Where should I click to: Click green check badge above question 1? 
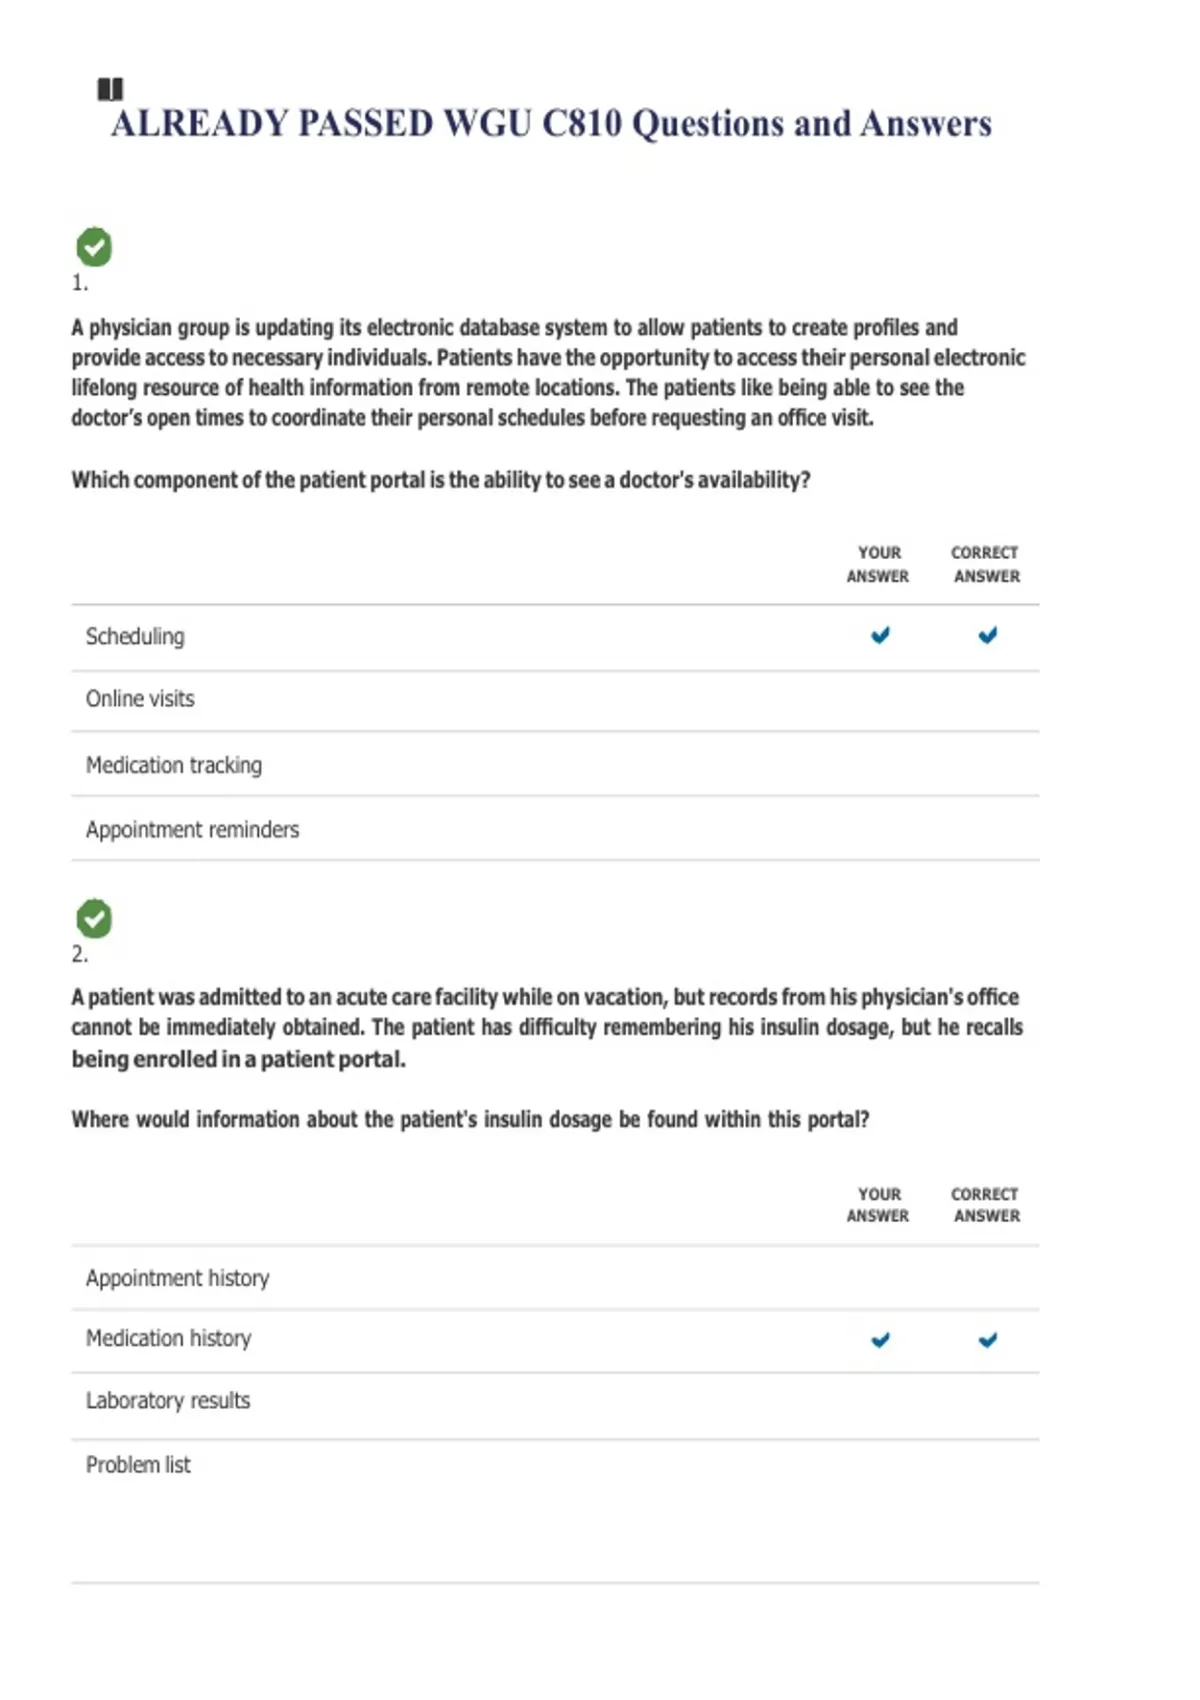coord(94,247)
